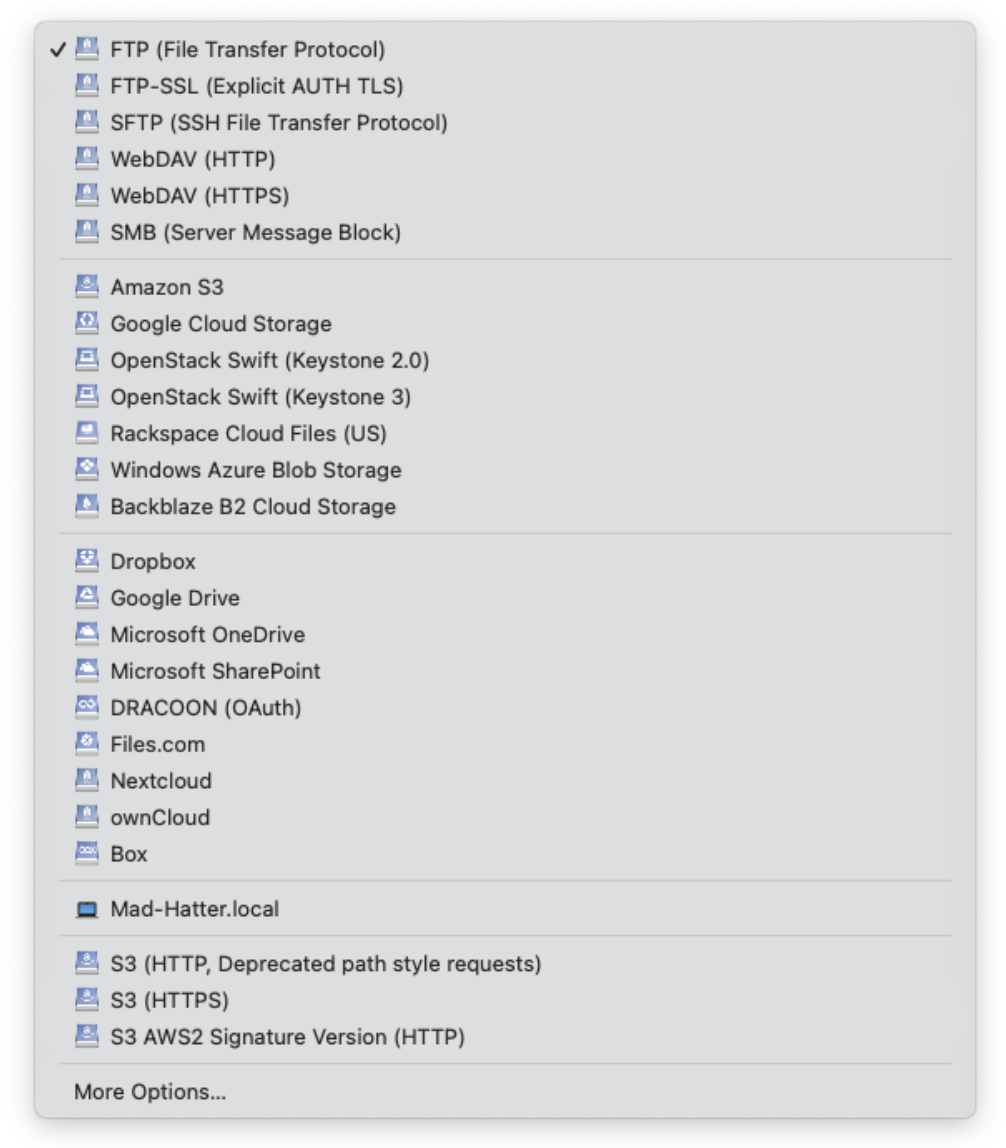
Task: Select Nextcloud connection type
Action: [160, 781]
